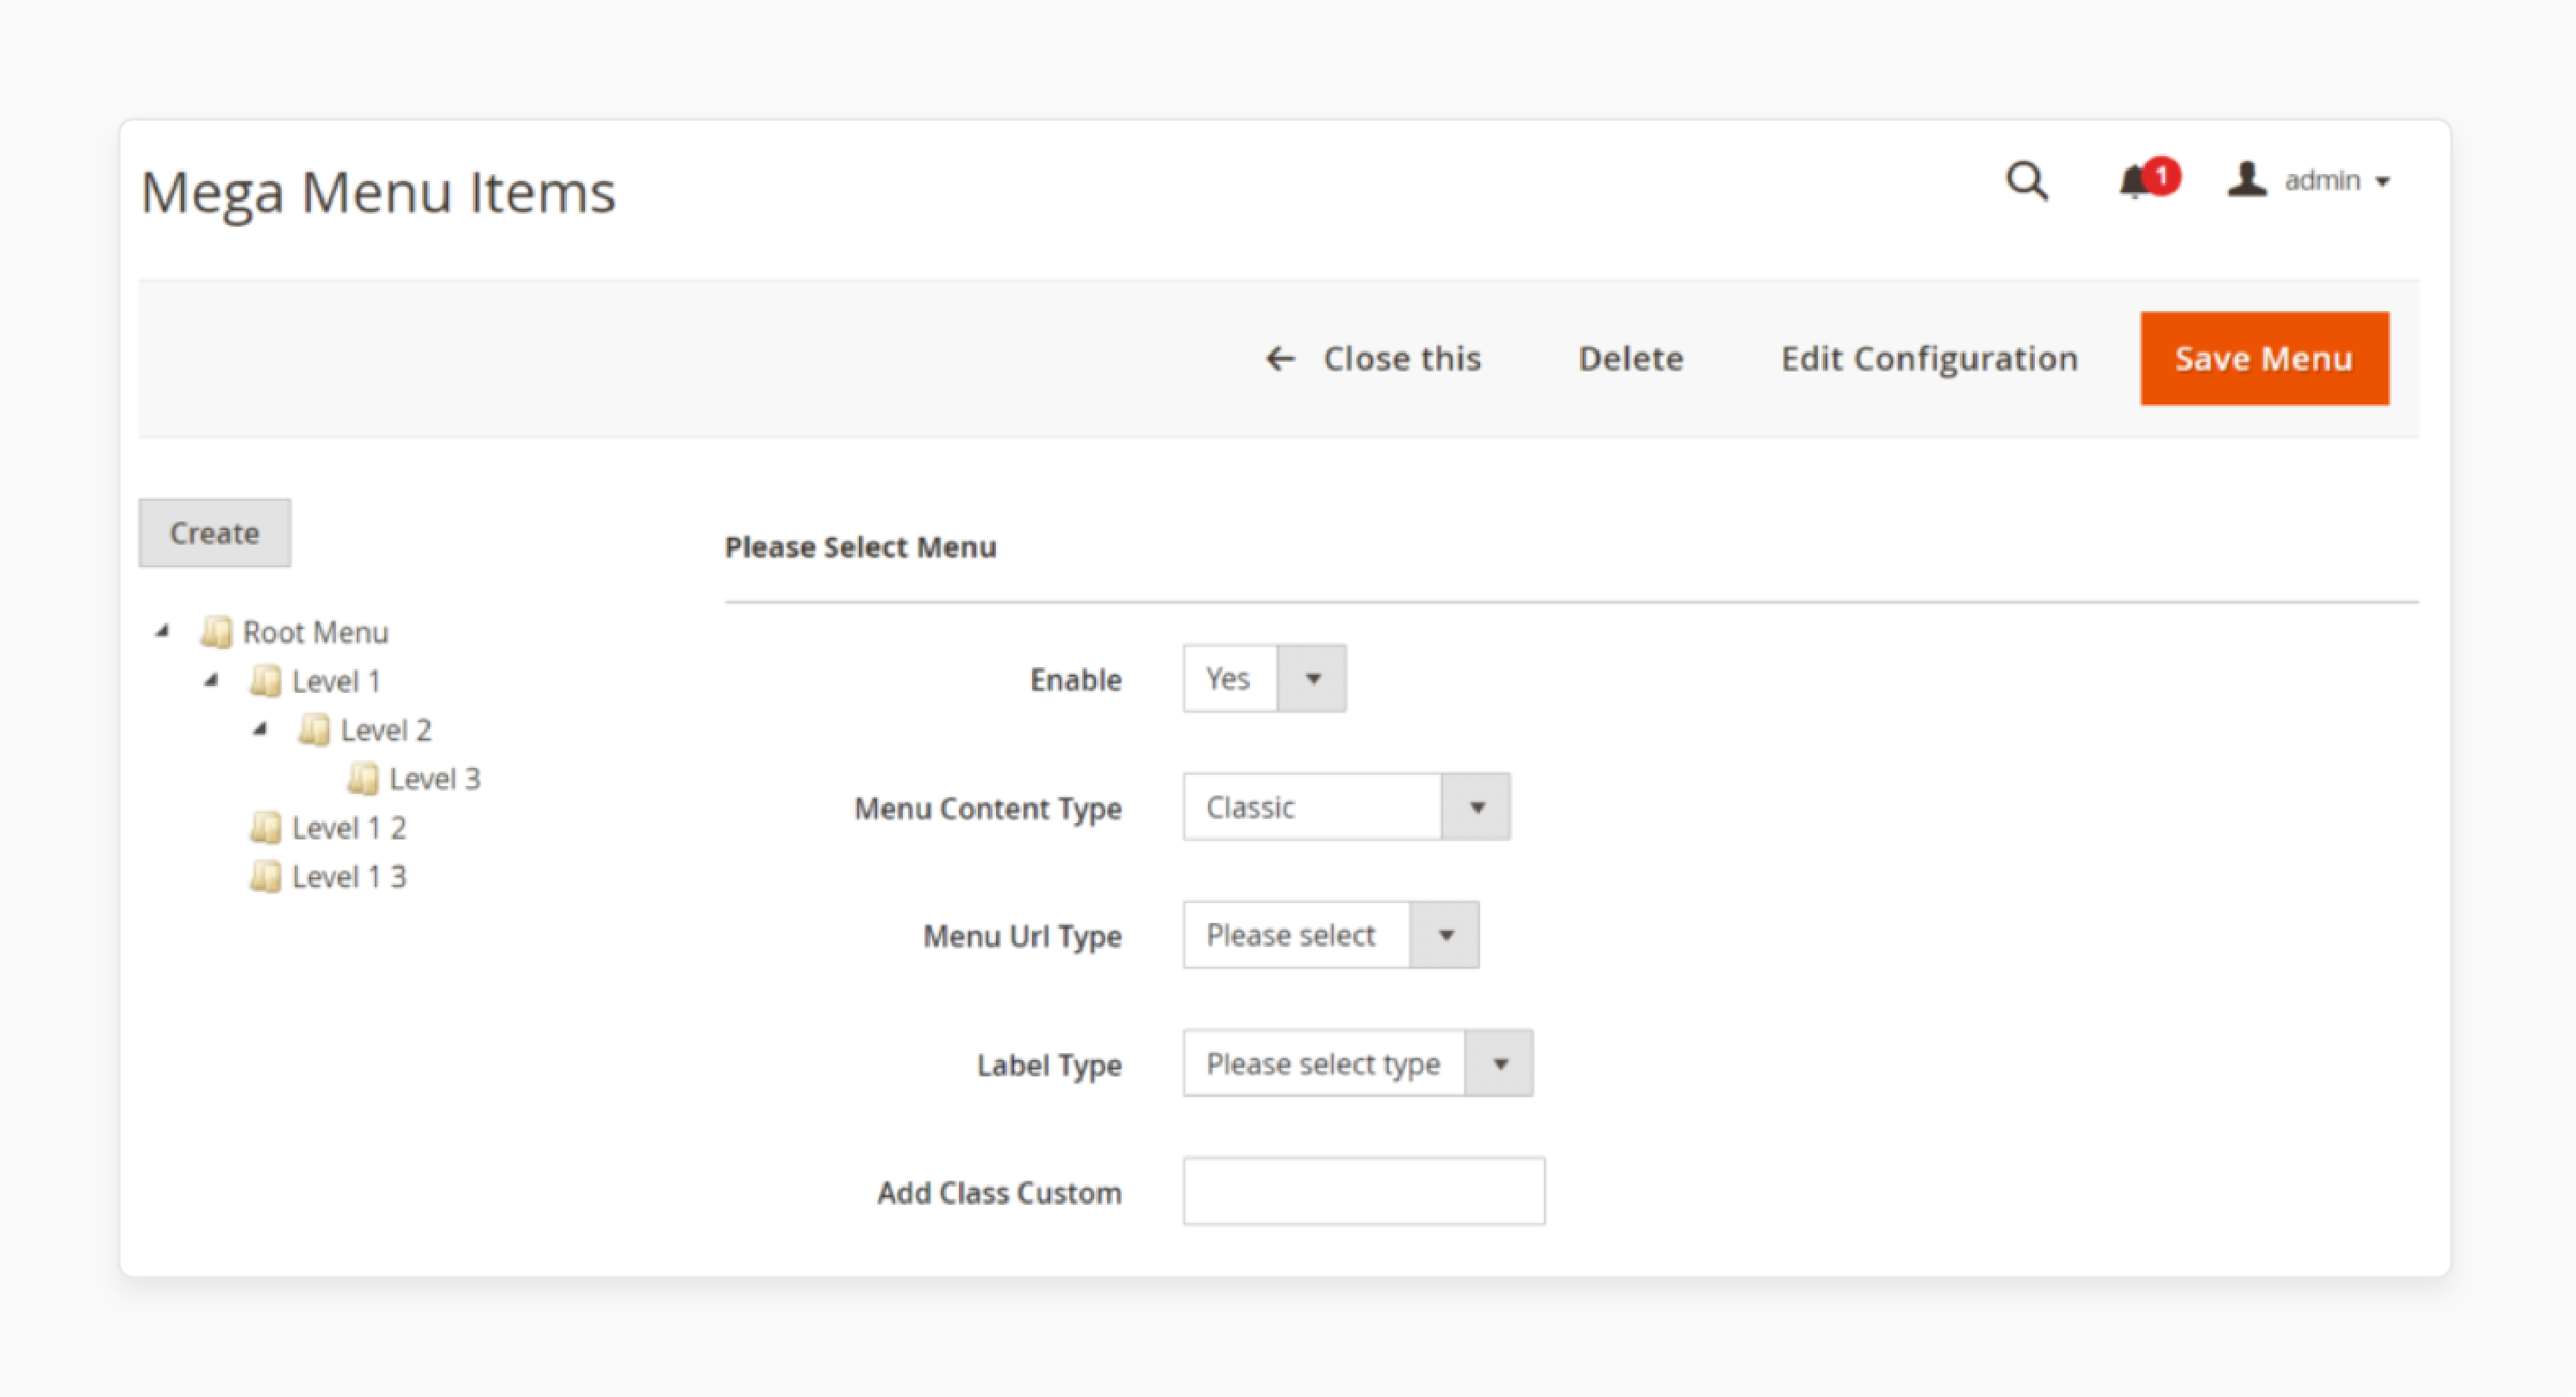
Task: Click the Please Select Menu heading
Action: click(x=860, y=547)
